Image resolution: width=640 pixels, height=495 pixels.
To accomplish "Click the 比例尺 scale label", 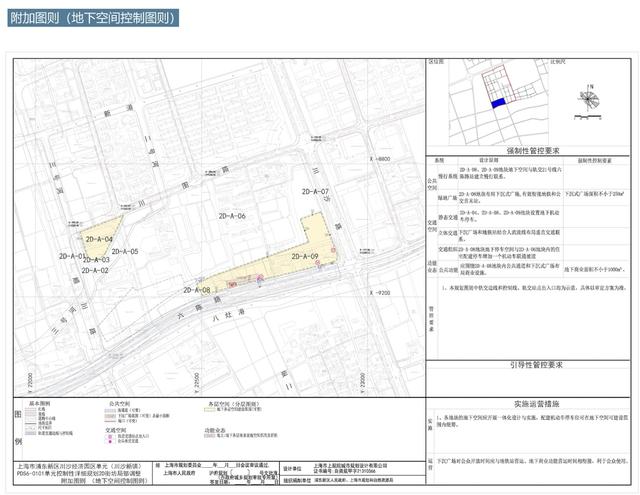I will 558,62.
